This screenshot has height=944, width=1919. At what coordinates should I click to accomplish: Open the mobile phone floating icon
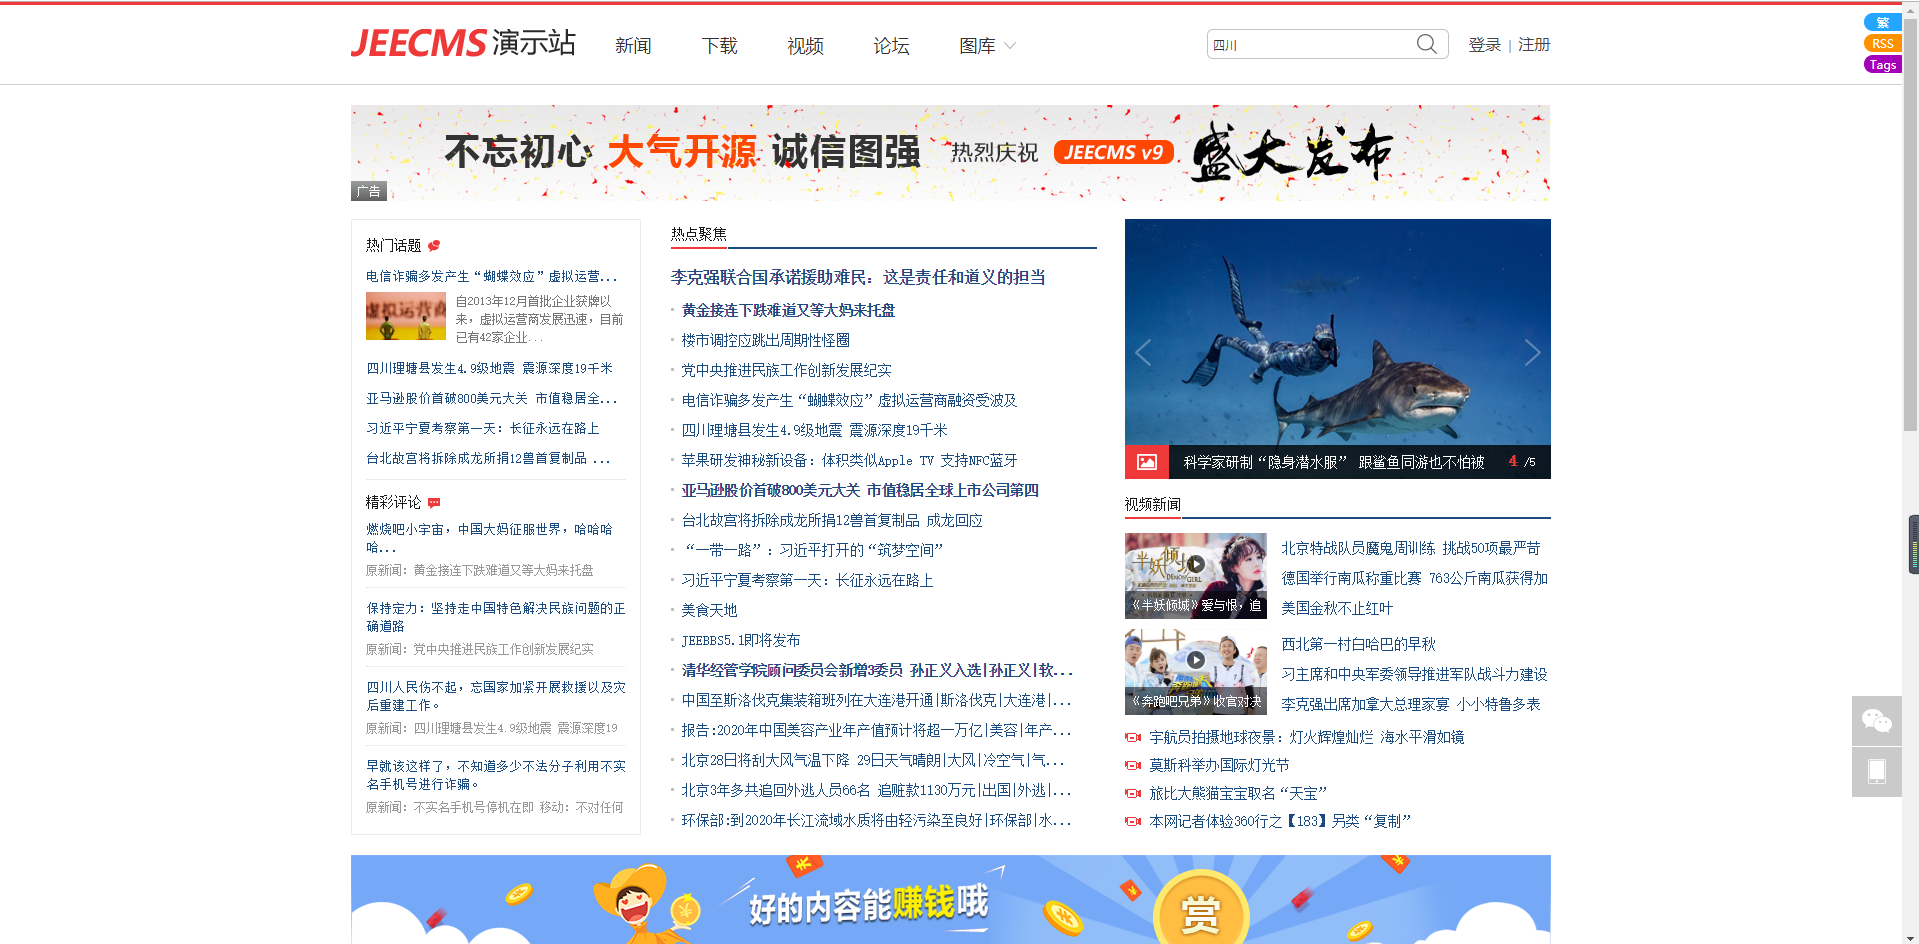coord(1876,771)
